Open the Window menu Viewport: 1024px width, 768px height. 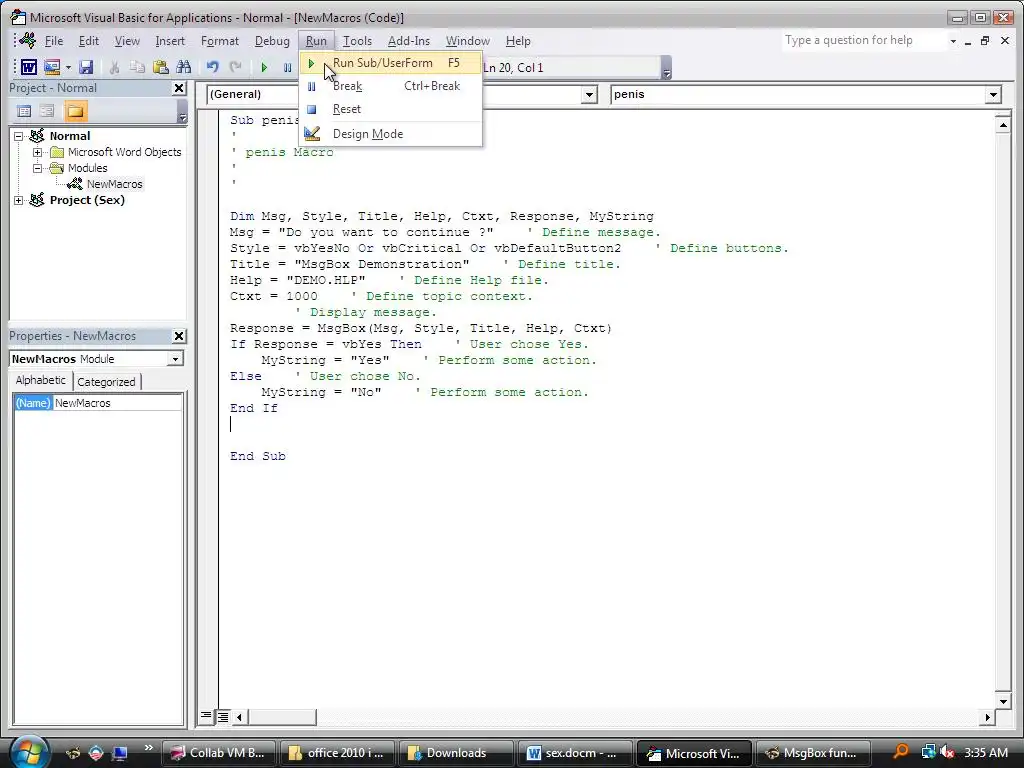point(468,41)
